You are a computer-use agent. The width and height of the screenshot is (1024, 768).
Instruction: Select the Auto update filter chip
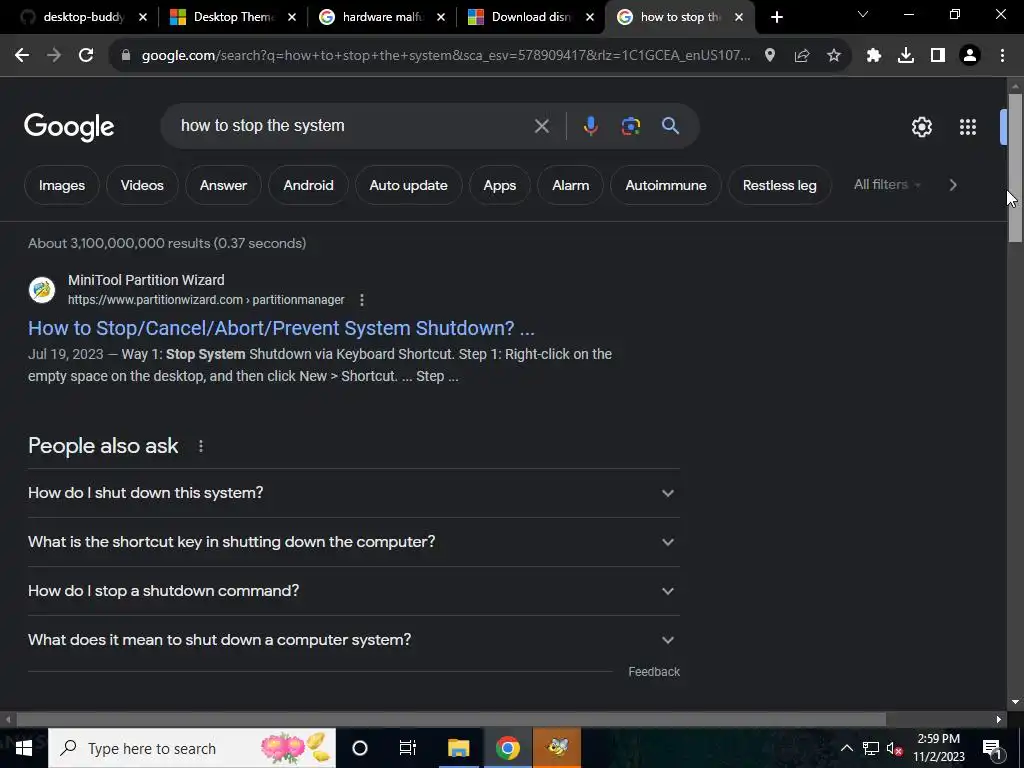[409, 185]
